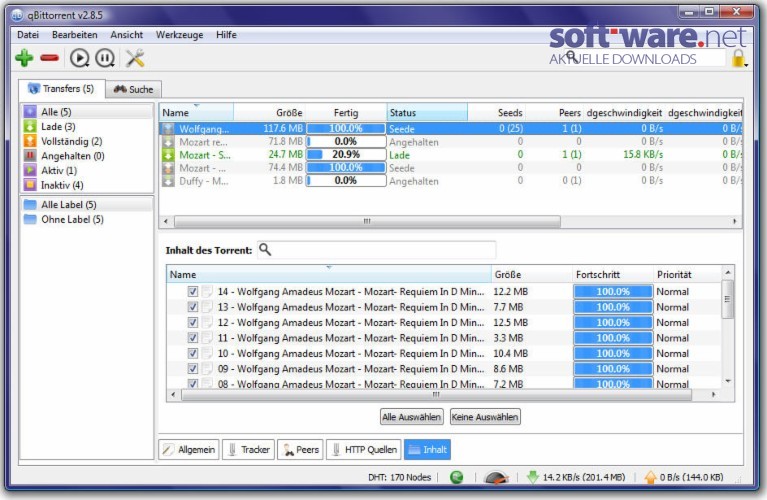The width and height of the screenshot is (767, 500).
Task: Click the magnifier in torrent content filter
Action: (265, 250)
